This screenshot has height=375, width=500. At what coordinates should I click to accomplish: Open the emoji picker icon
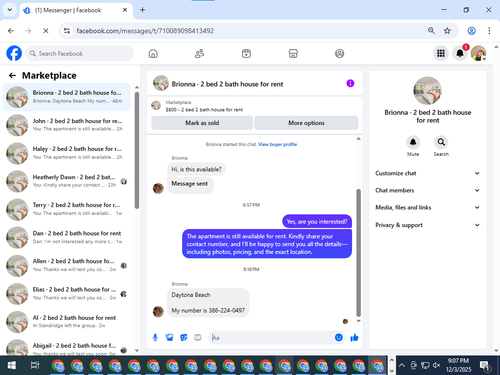click(x=339, y=338)
